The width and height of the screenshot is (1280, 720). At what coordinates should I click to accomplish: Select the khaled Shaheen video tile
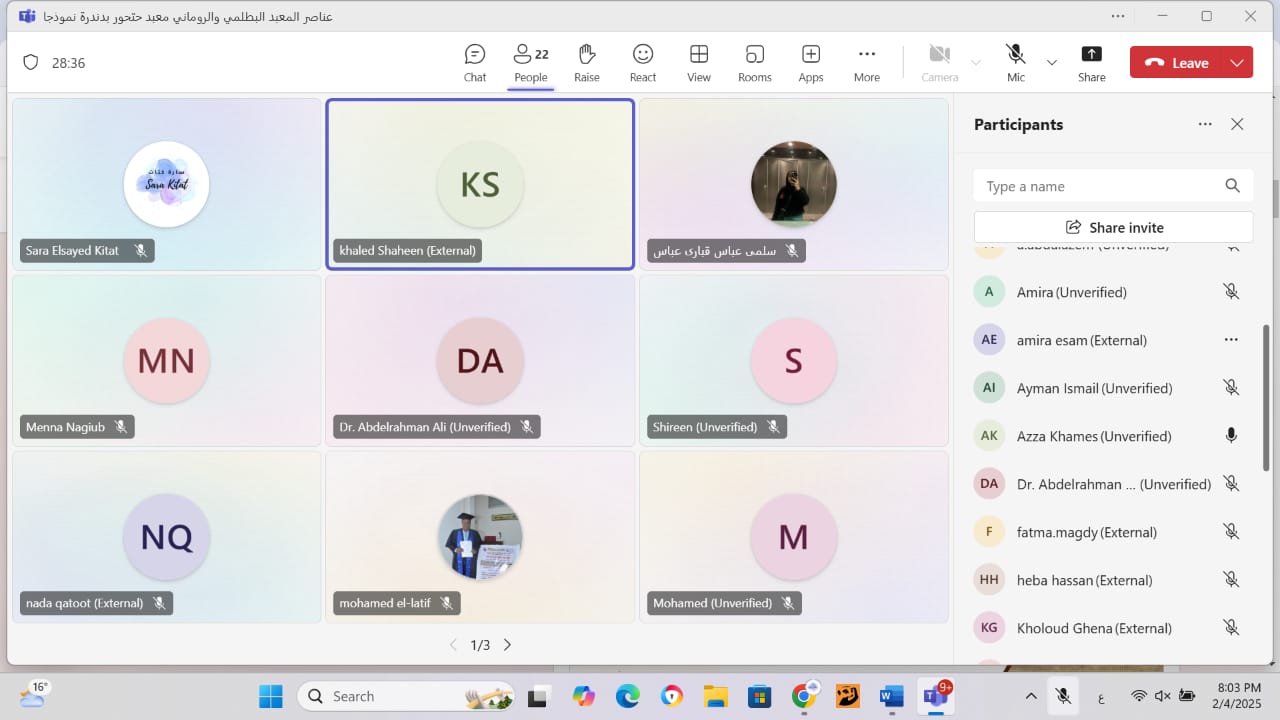pyautogui.click(x=480, y=184)
